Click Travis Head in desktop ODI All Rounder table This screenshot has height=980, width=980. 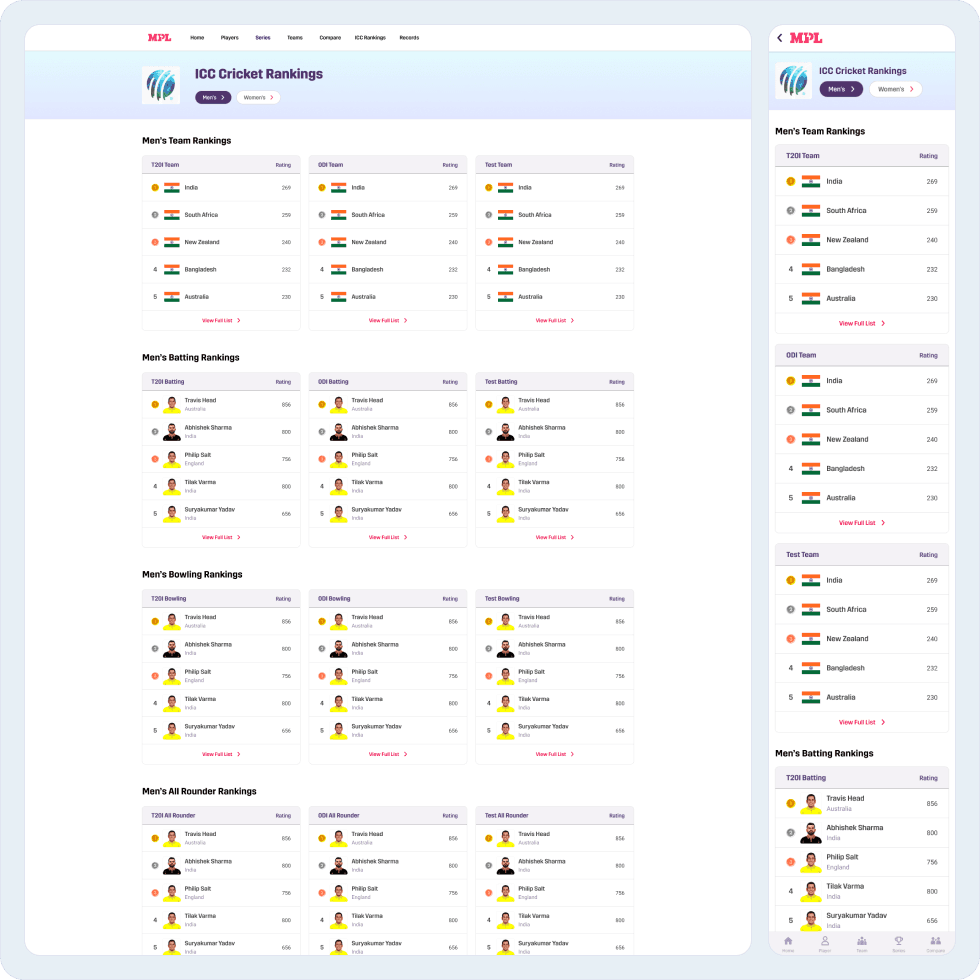[x=367, y=834]
